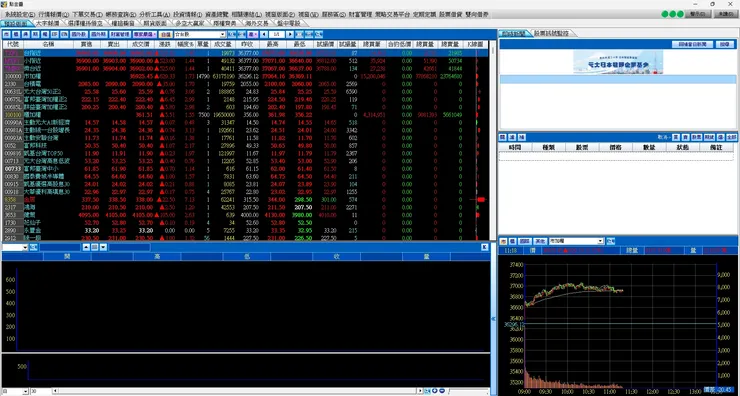Go to previous page of quote list

pos(264,34)
